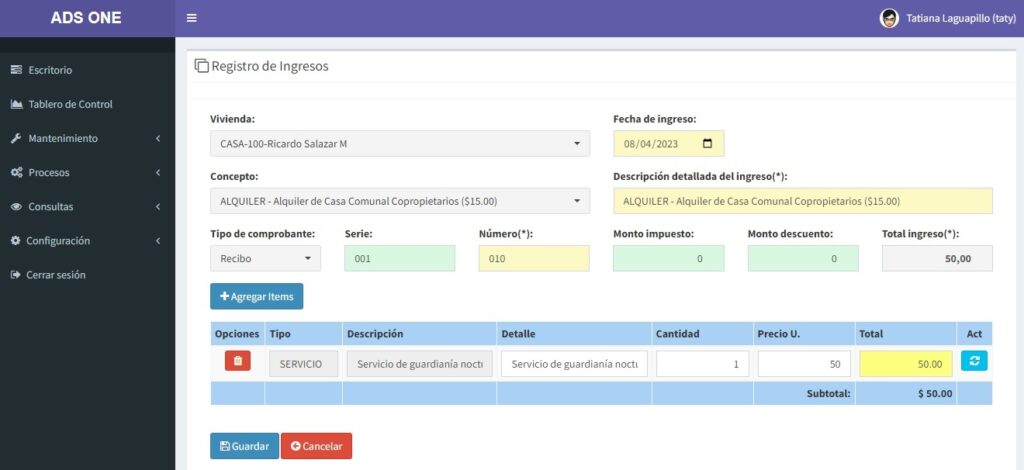
Task: Open Tipo de comprobante Recibo dropdown
Action: 265,258
